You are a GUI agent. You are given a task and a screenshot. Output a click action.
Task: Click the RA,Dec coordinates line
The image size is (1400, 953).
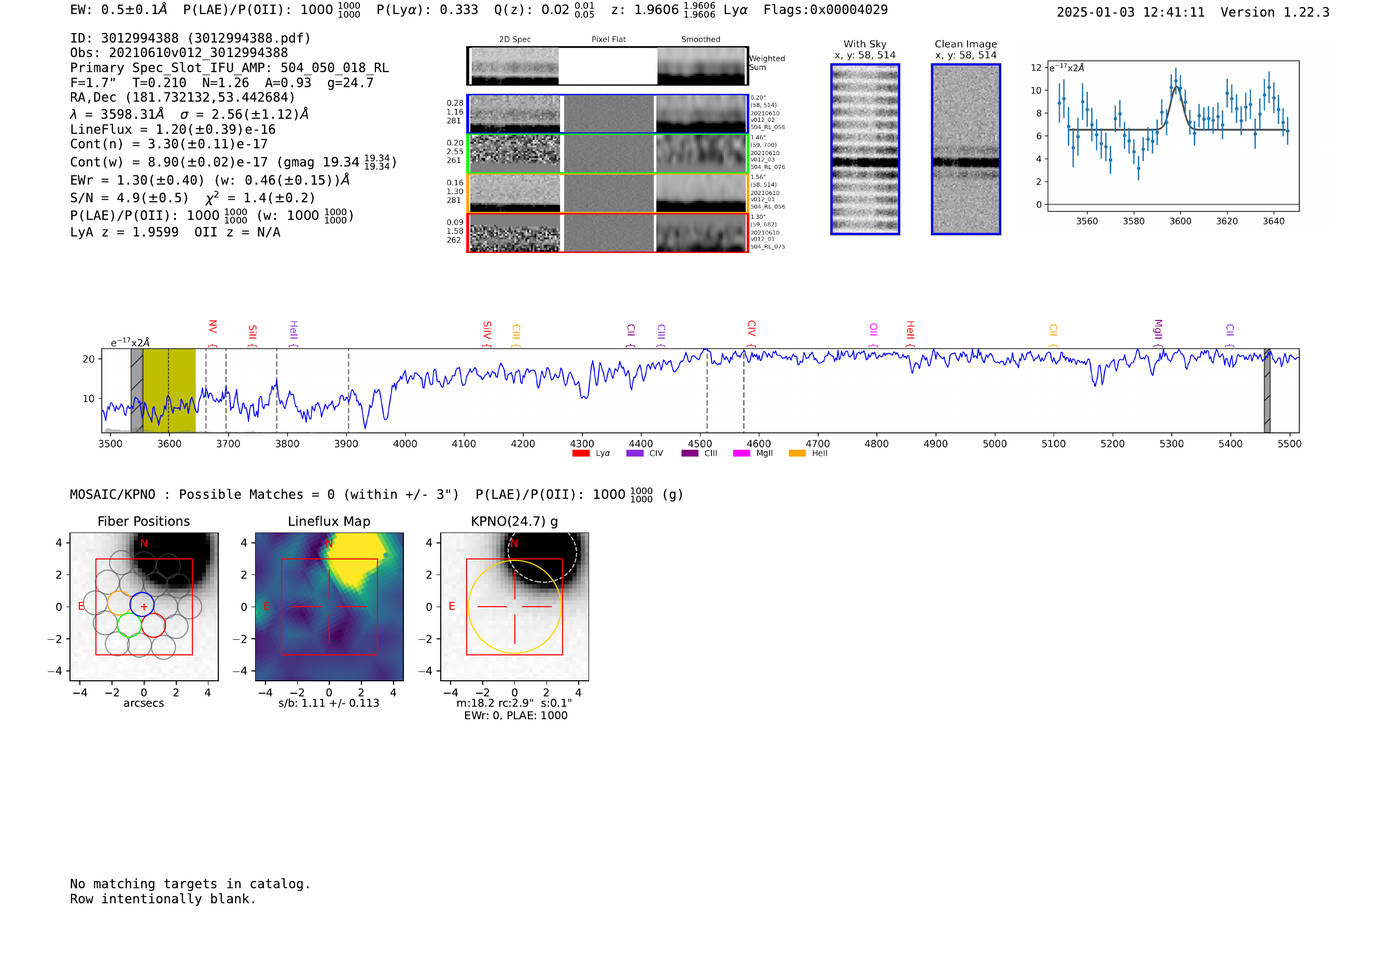tap(183, 97)
